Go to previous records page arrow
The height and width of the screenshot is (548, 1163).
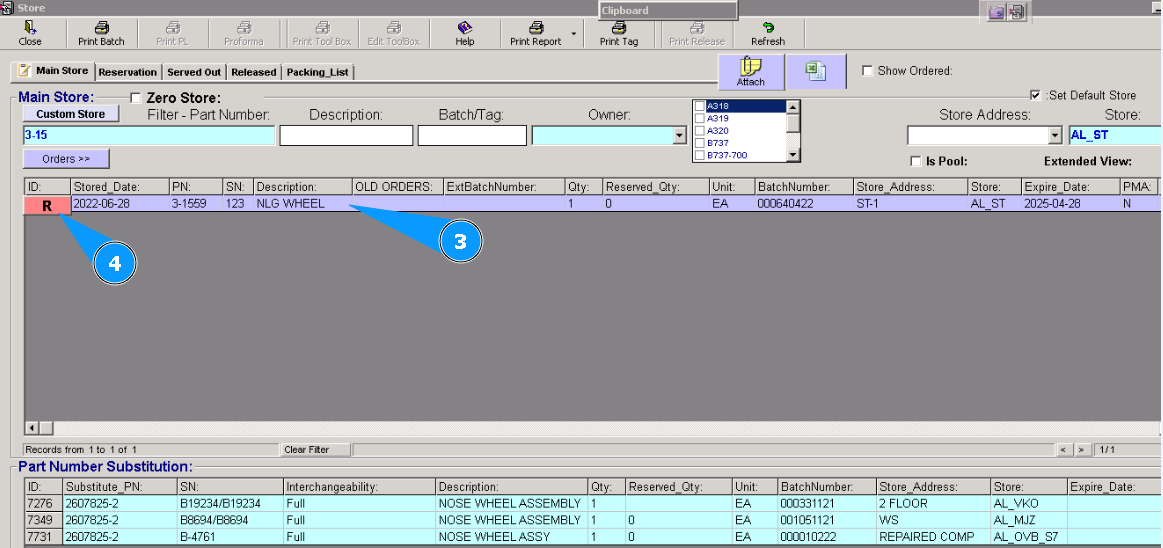(x=1064, y=449)
